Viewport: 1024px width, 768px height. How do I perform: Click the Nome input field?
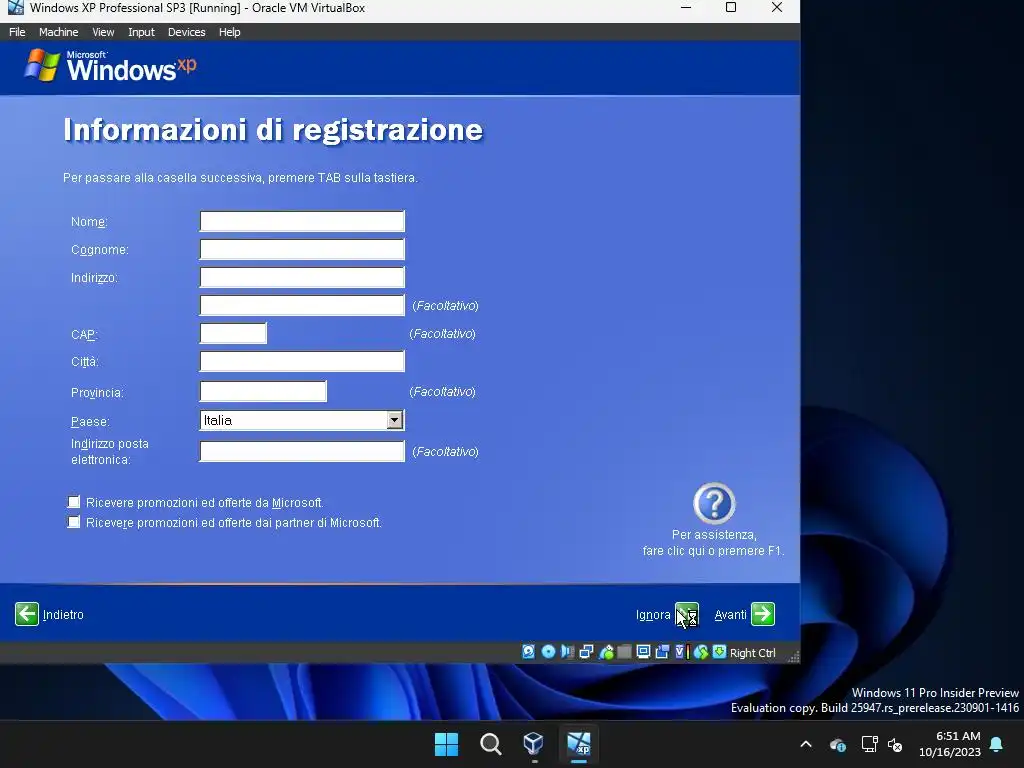[302, 221]
